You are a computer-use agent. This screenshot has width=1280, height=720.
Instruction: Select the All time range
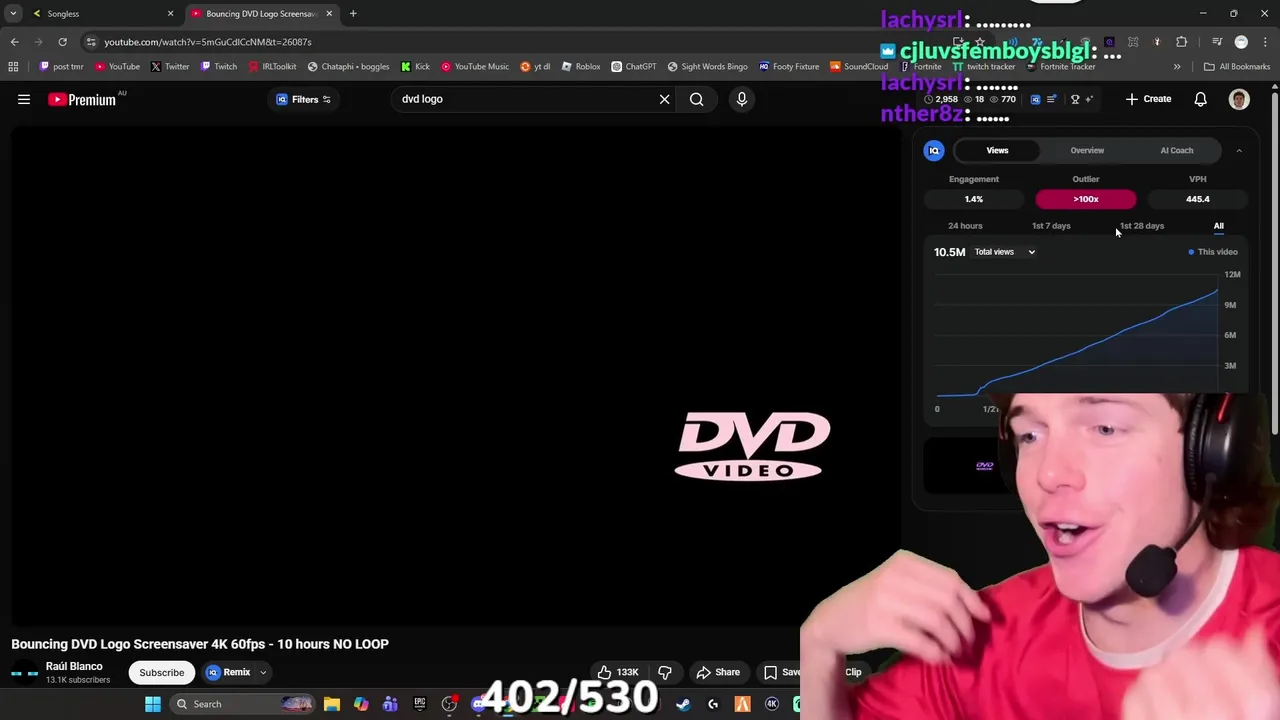(x=1218, y=226)
